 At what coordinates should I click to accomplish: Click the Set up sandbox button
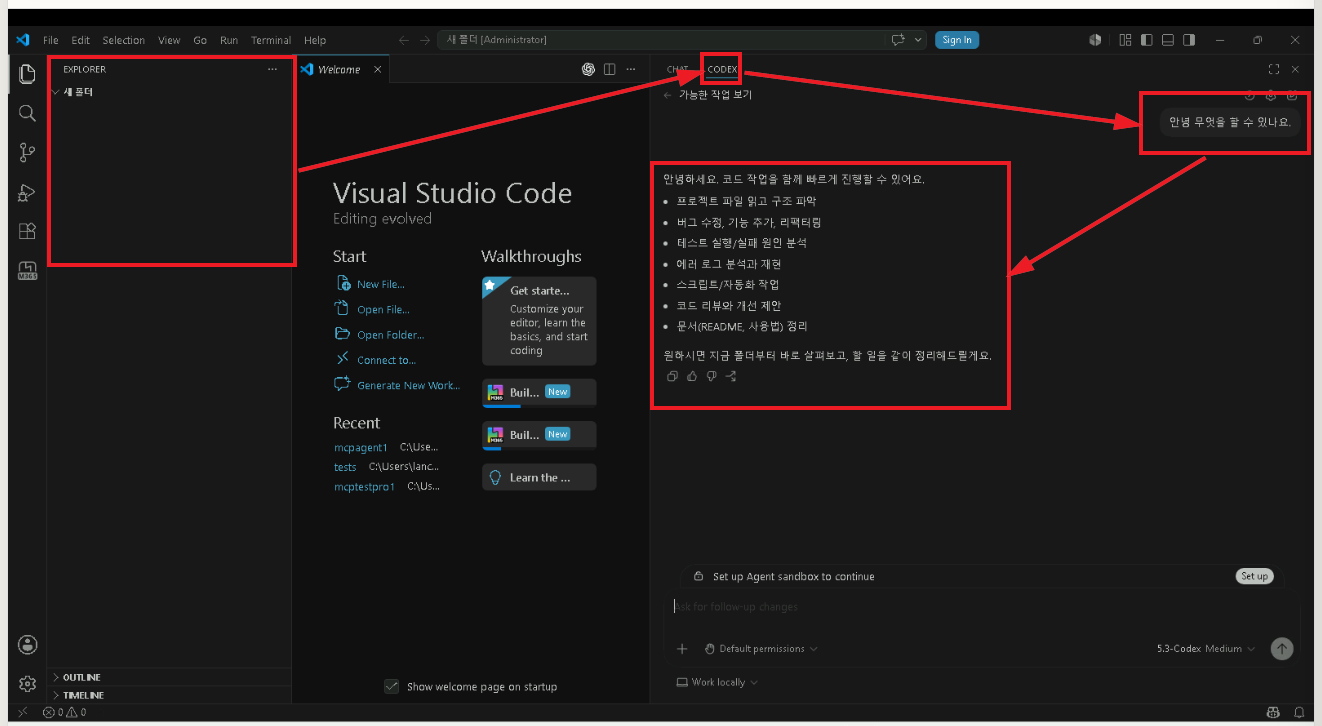pos(1254,576)
